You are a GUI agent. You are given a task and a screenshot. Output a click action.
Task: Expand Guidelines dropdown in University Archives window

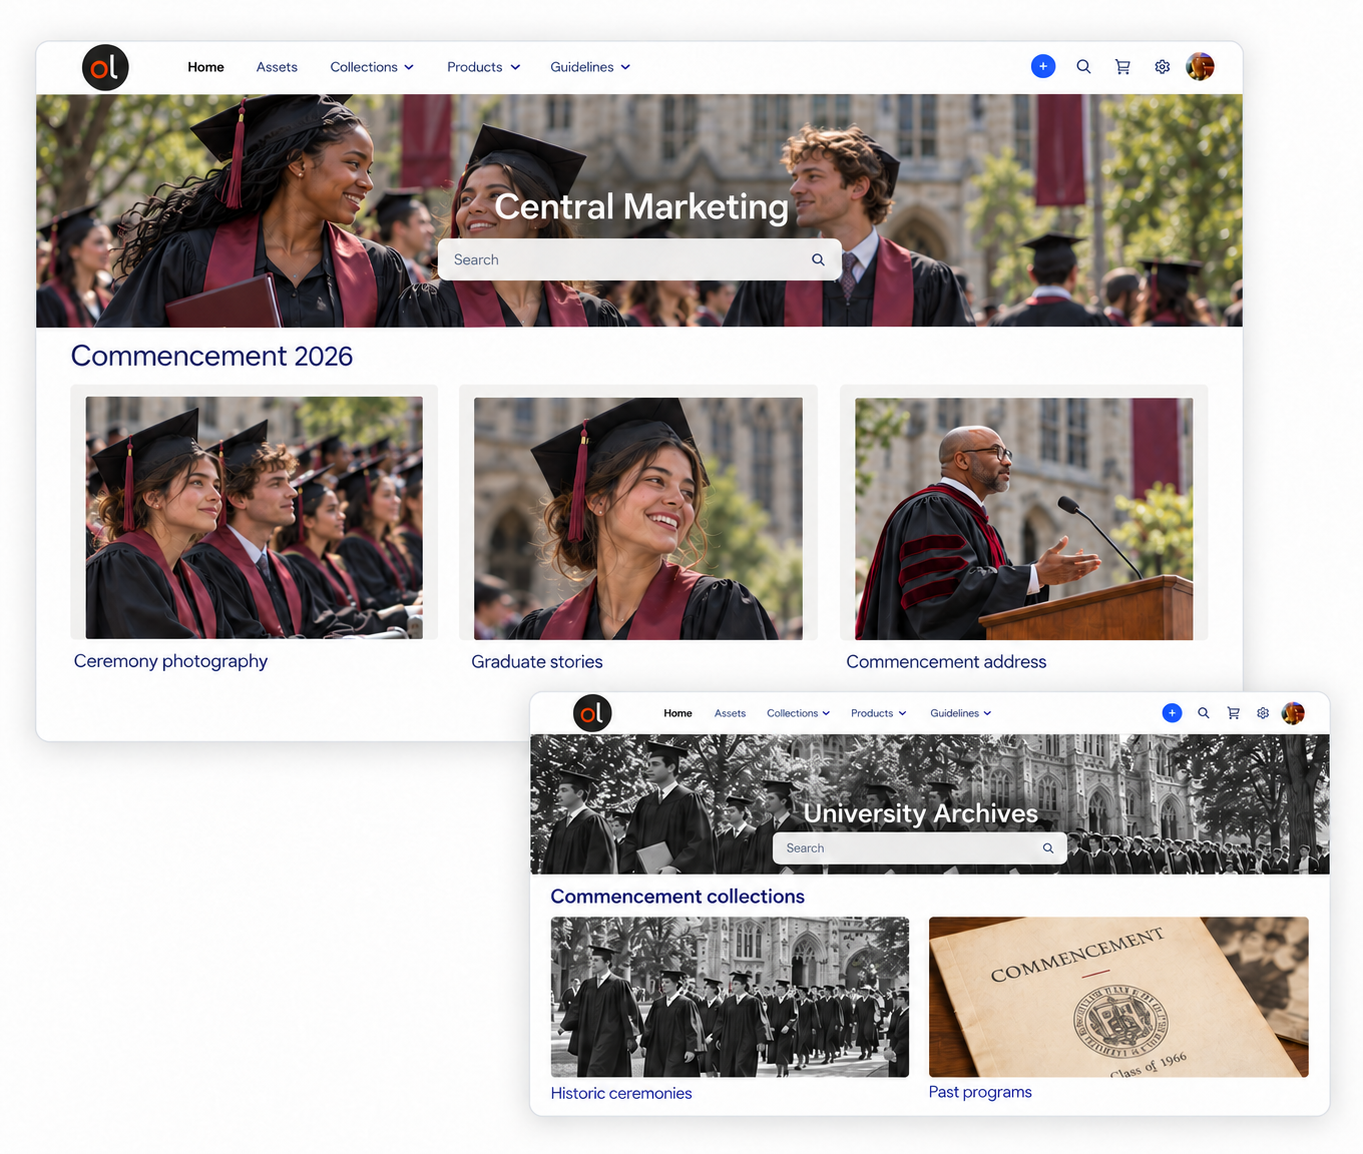(x=960, y=713)
